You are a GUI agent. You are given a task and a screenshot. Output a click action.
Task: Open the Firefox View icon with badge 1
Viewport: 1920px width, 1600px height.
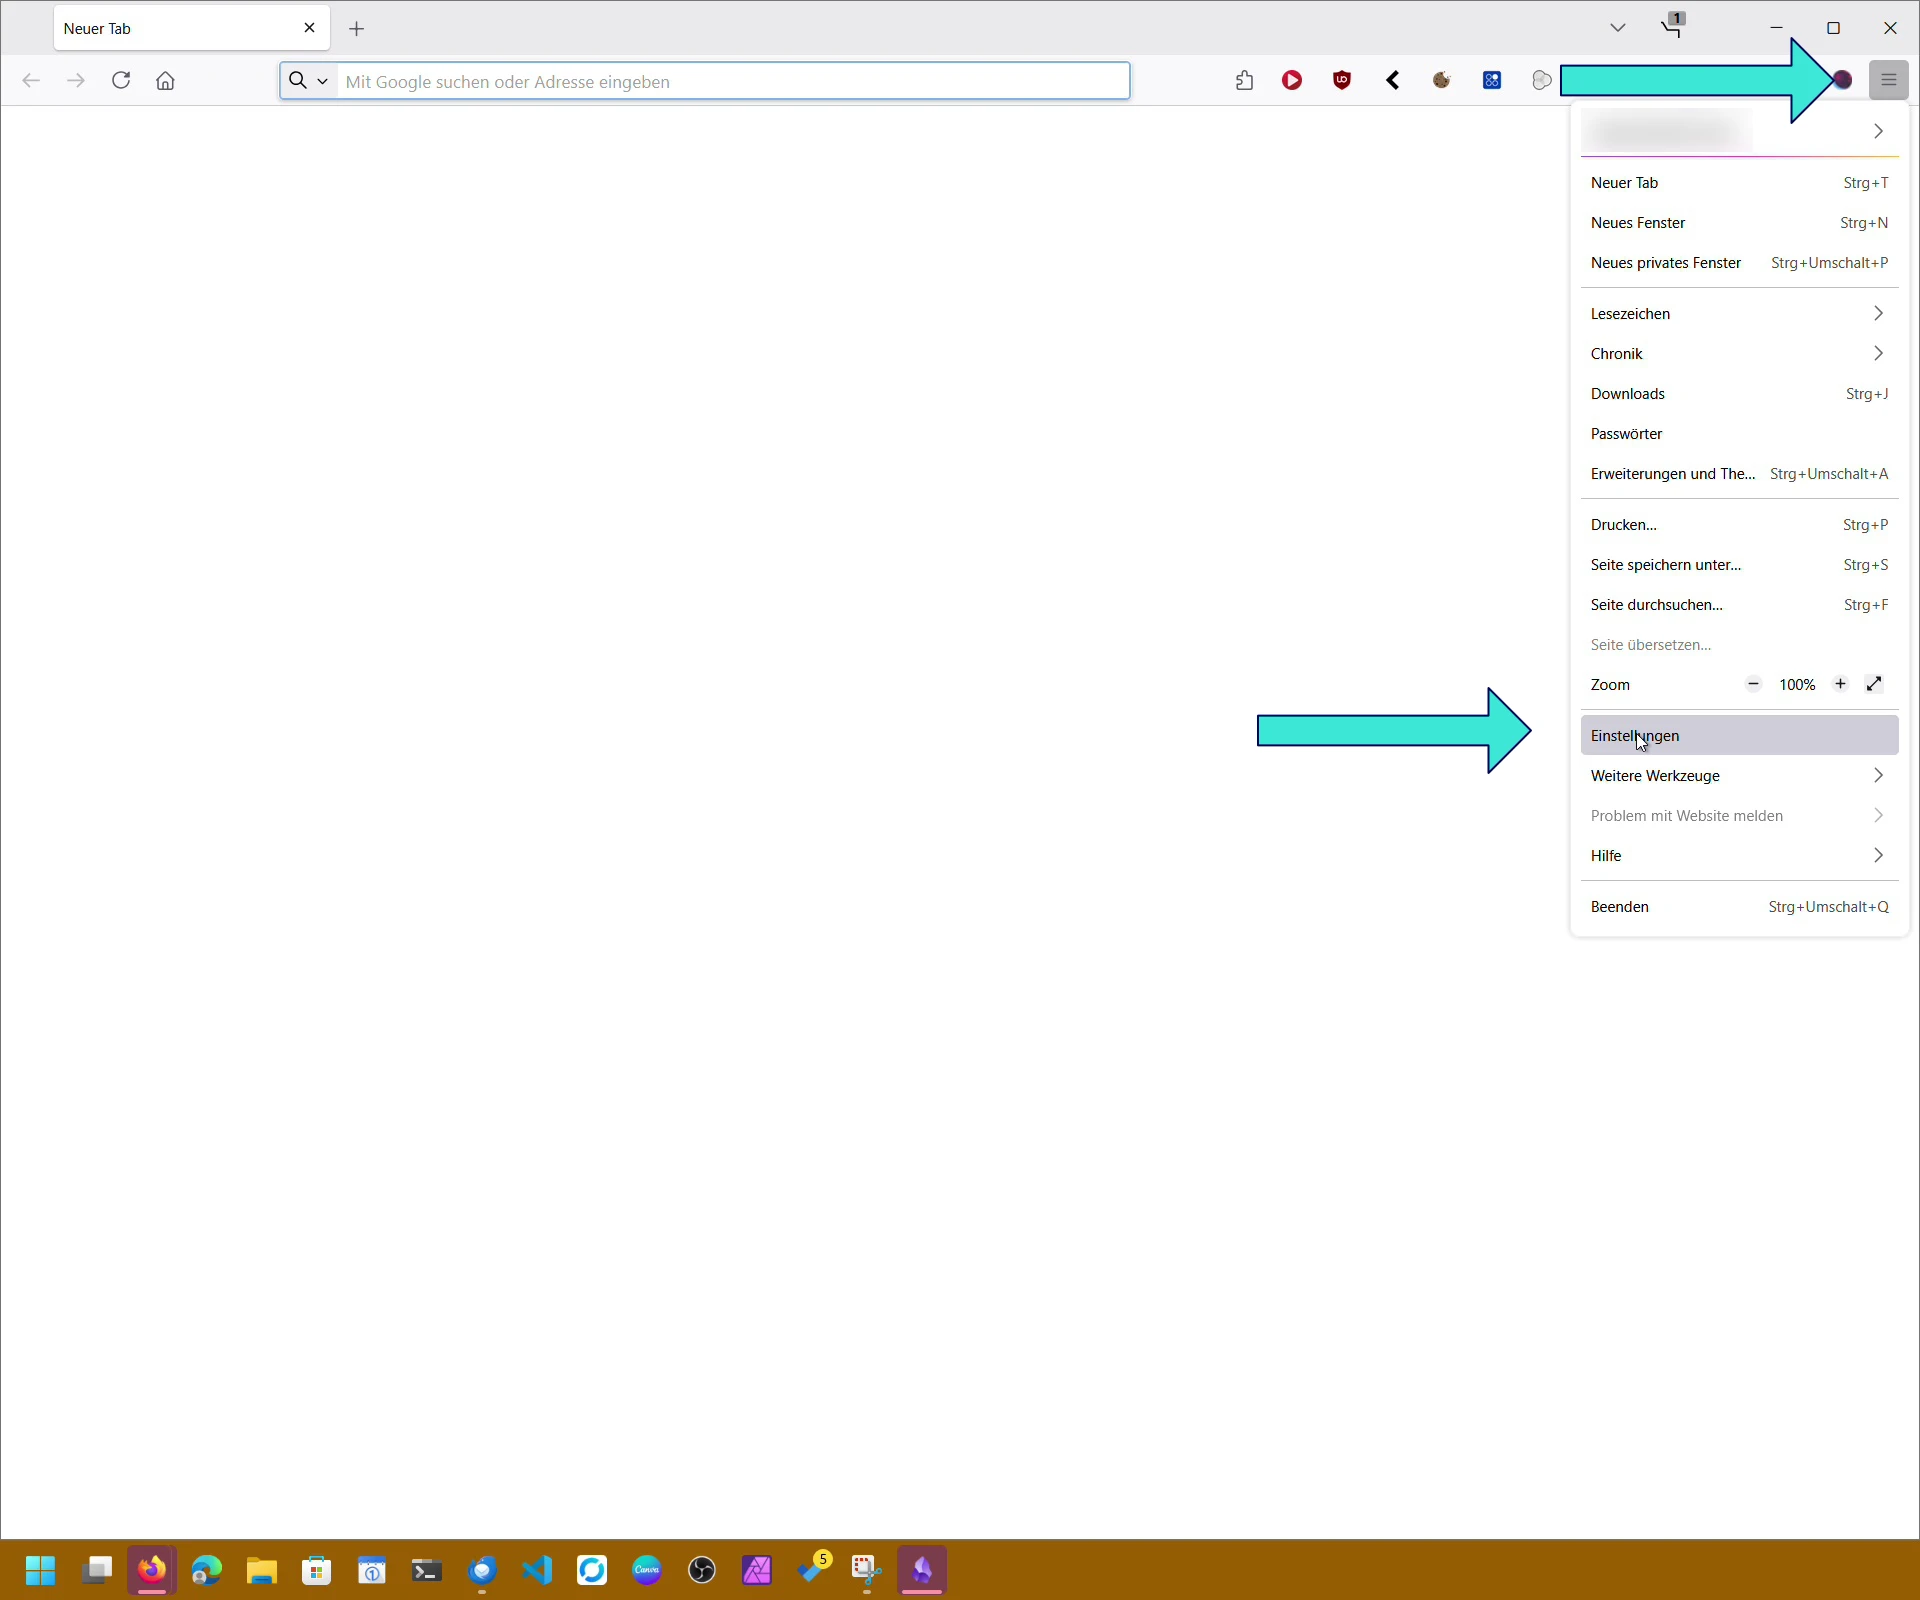pyautogui.click(x=1673, y=26)
